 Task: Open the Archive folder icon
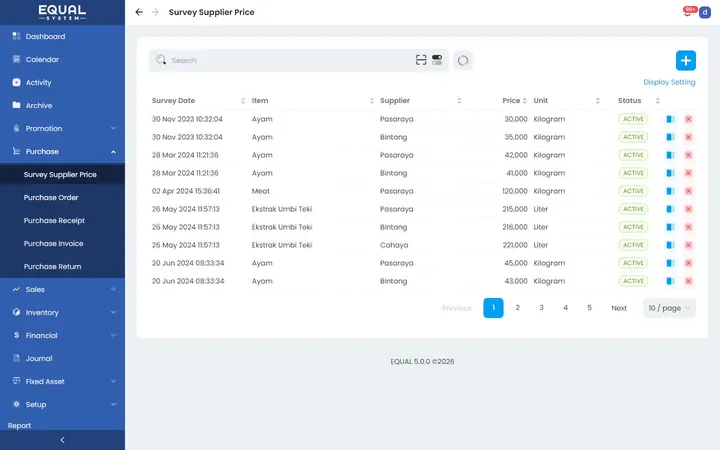tap(16, 105)
